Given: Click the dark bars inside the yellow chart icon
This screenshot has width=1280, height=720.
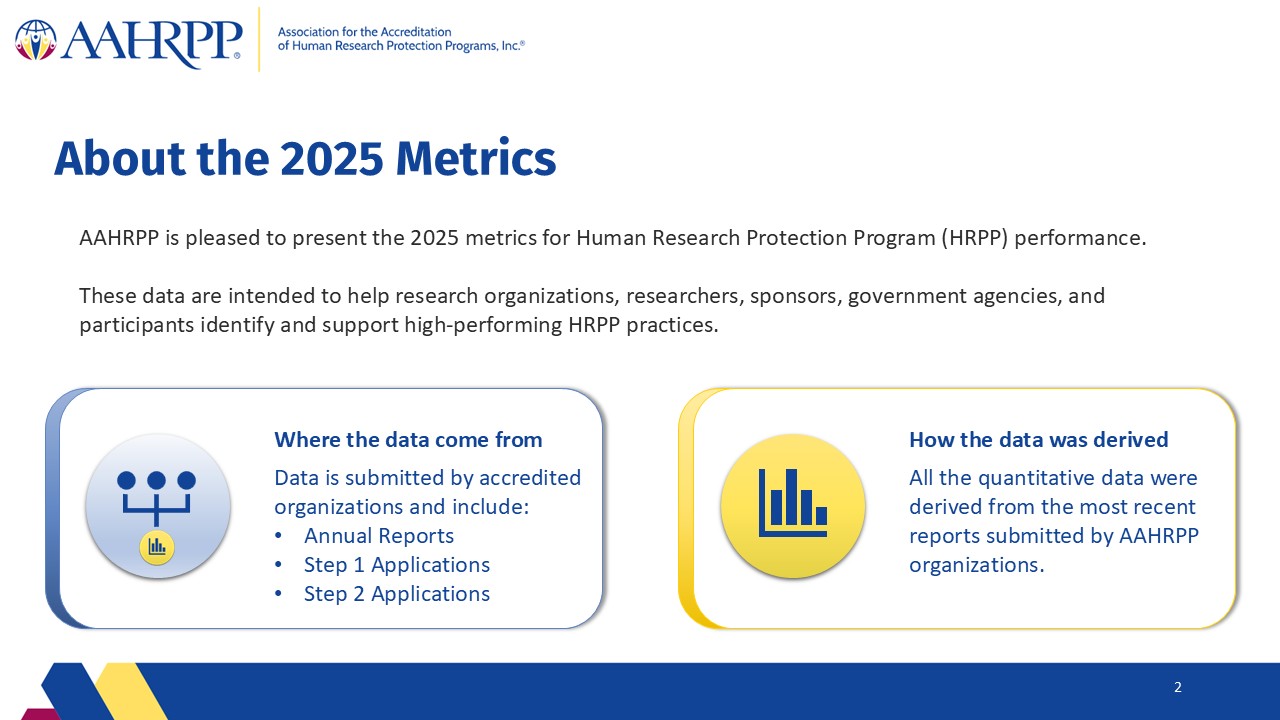Looking at the screenshot, I should [x=793, y=502].
